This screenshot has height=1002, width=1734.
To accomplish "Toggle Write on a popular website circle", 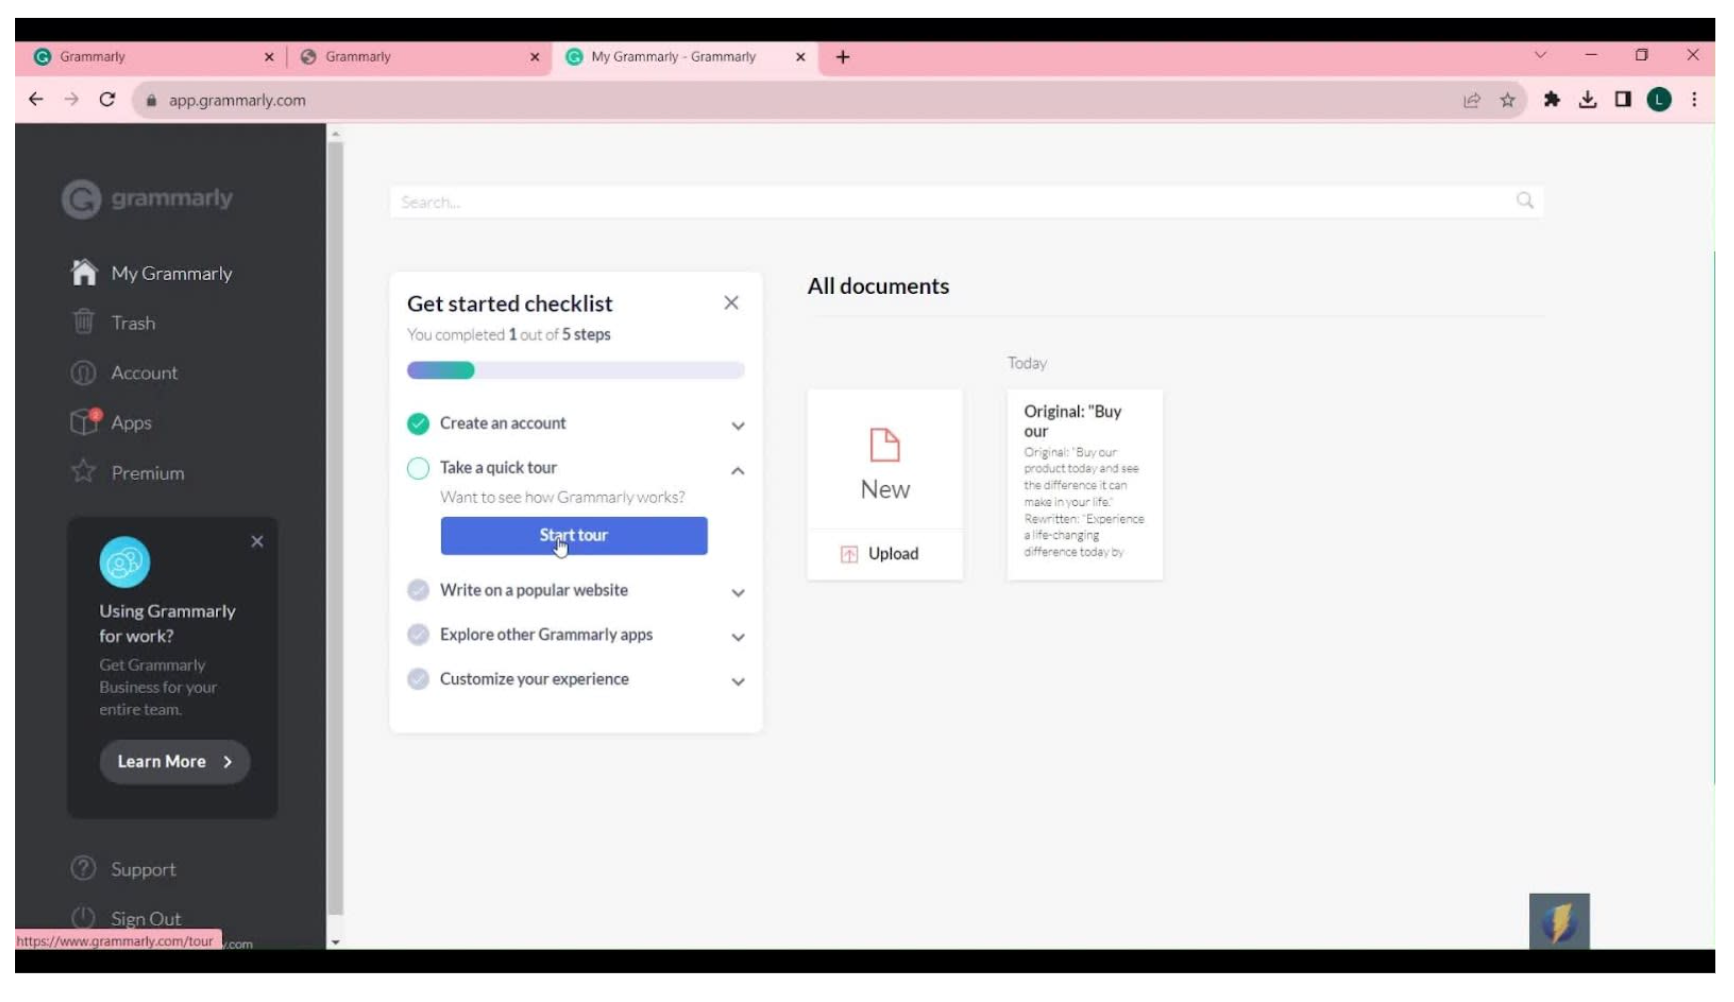I will click(418, 591).
